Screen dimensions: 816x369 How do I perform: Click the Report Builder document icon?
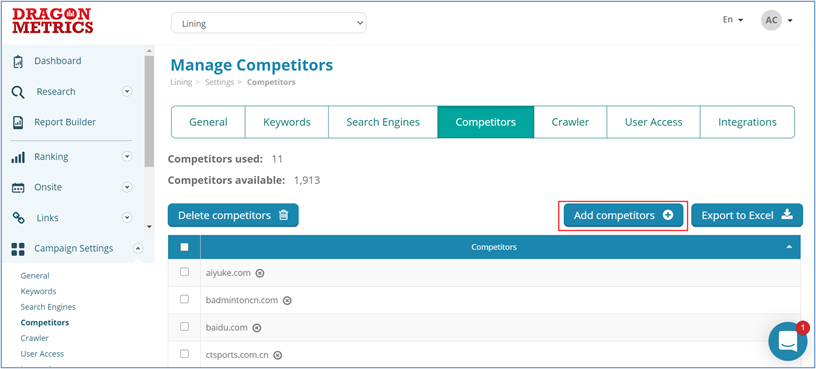18,122
